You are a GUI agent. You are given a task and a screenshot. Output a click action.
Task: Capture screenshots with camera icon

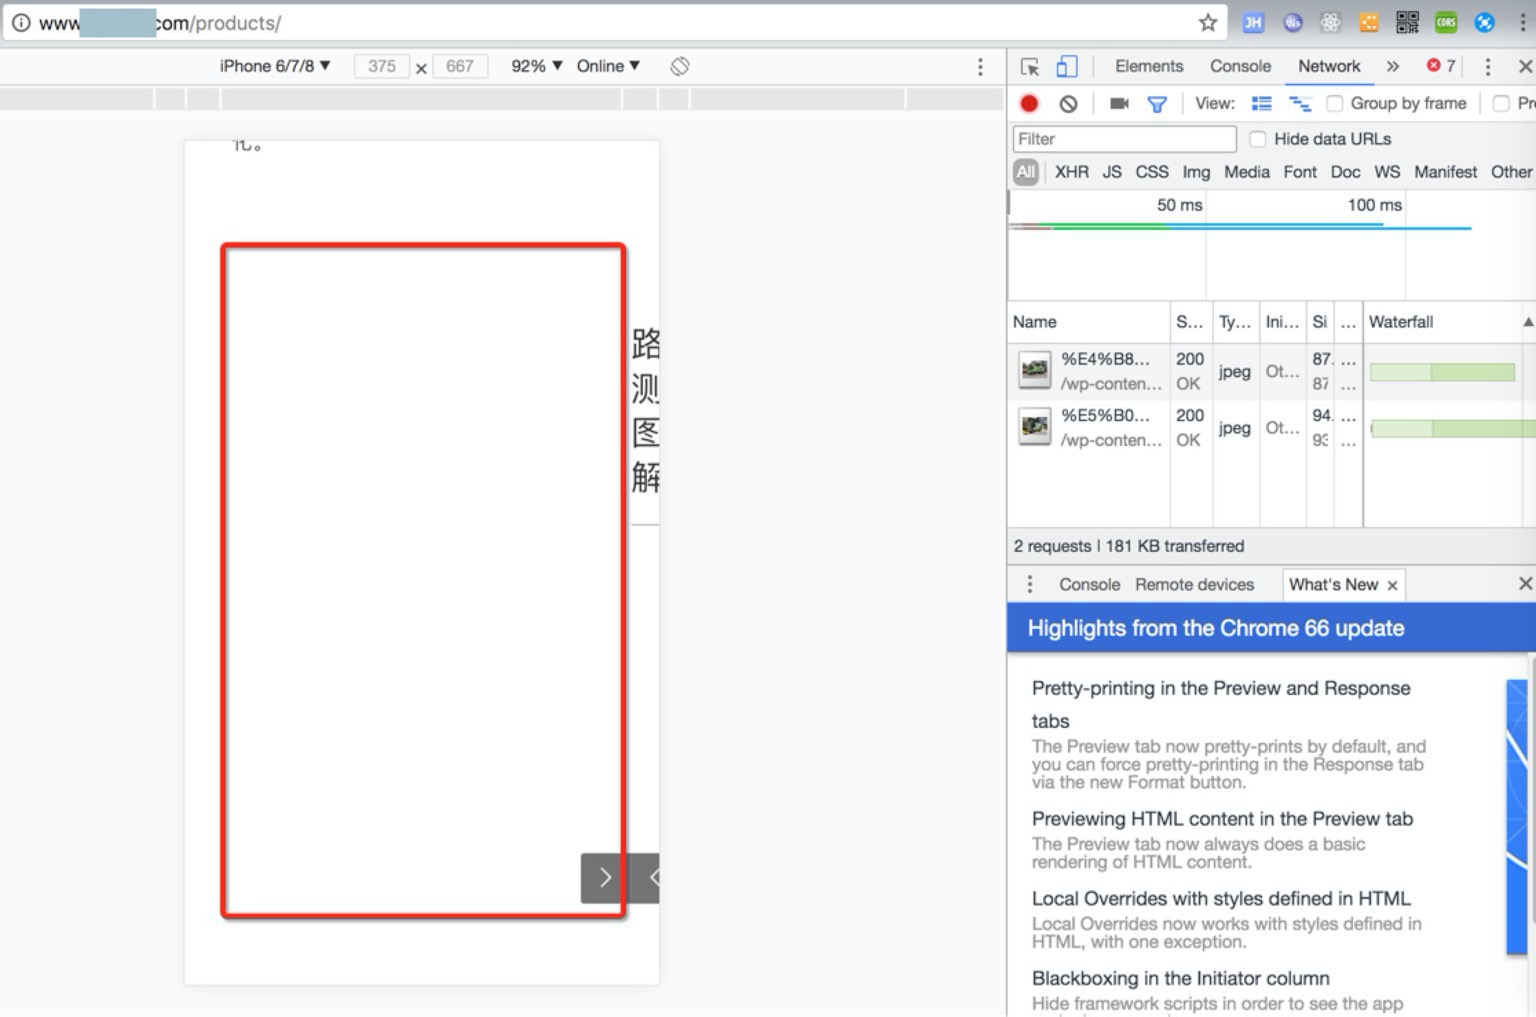pos(1119,103)
